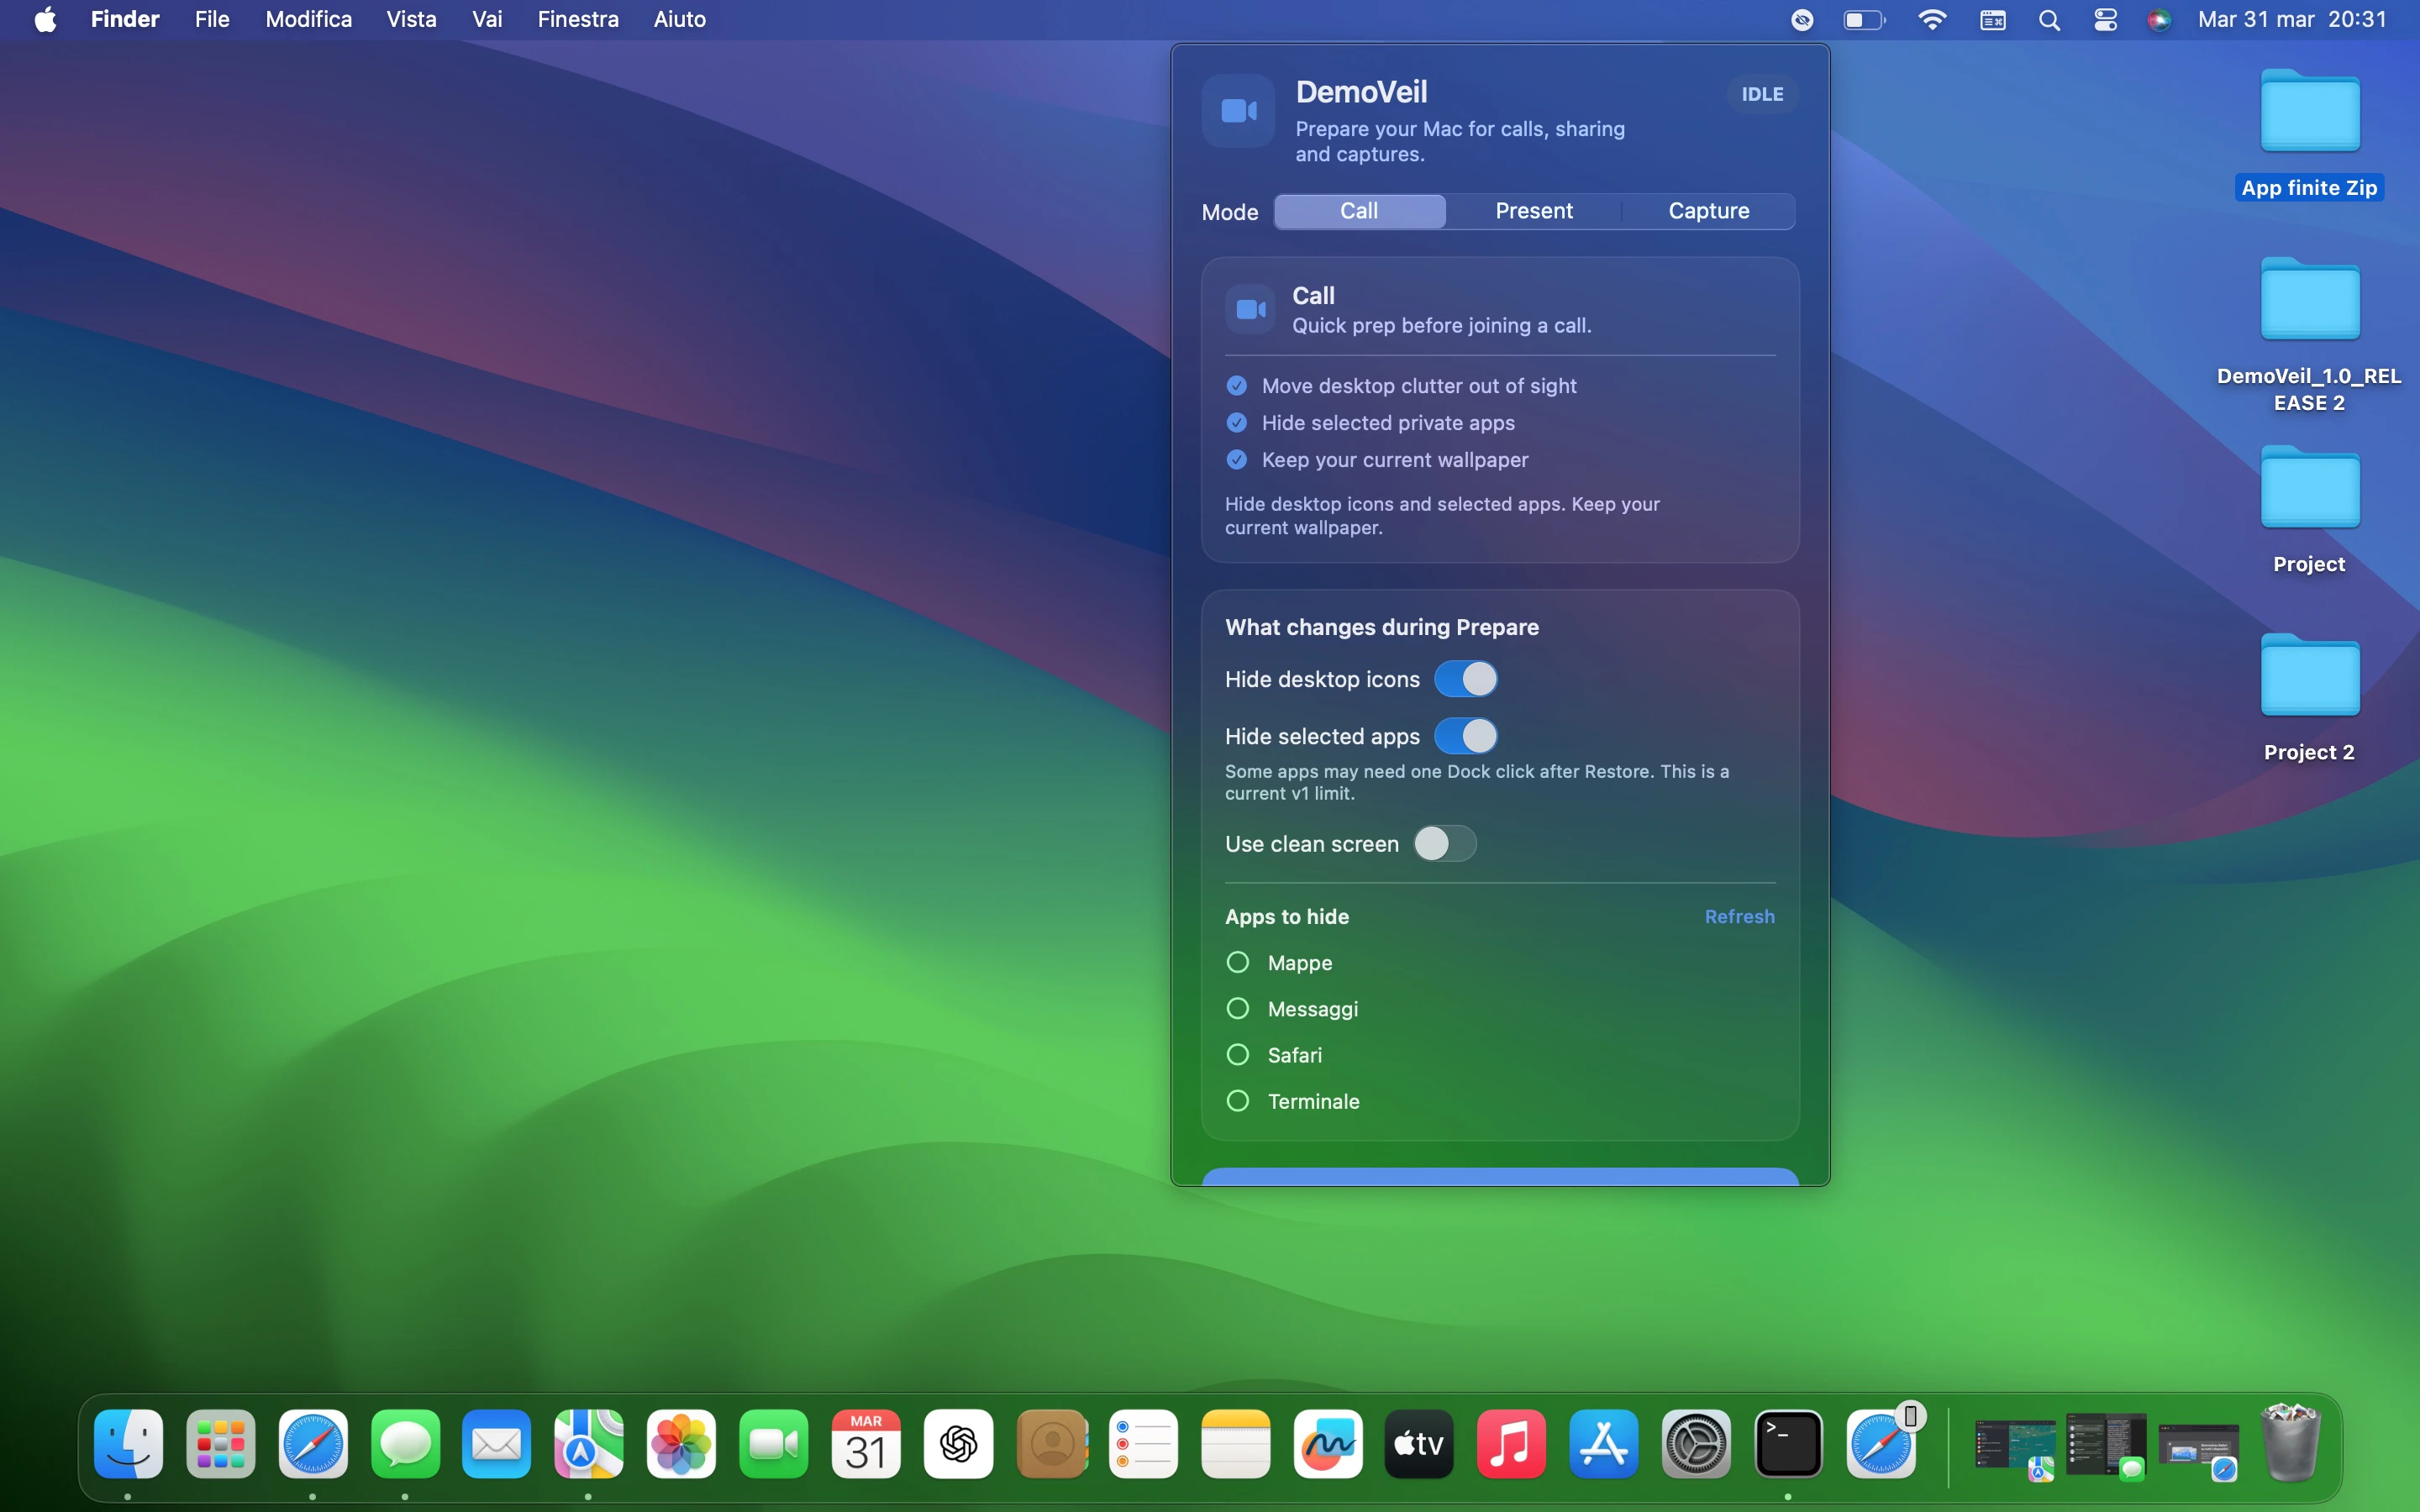Screen dimensions: 2420x1512
Task: Open the Finestra menu
Action: click(x=577, y=20)
